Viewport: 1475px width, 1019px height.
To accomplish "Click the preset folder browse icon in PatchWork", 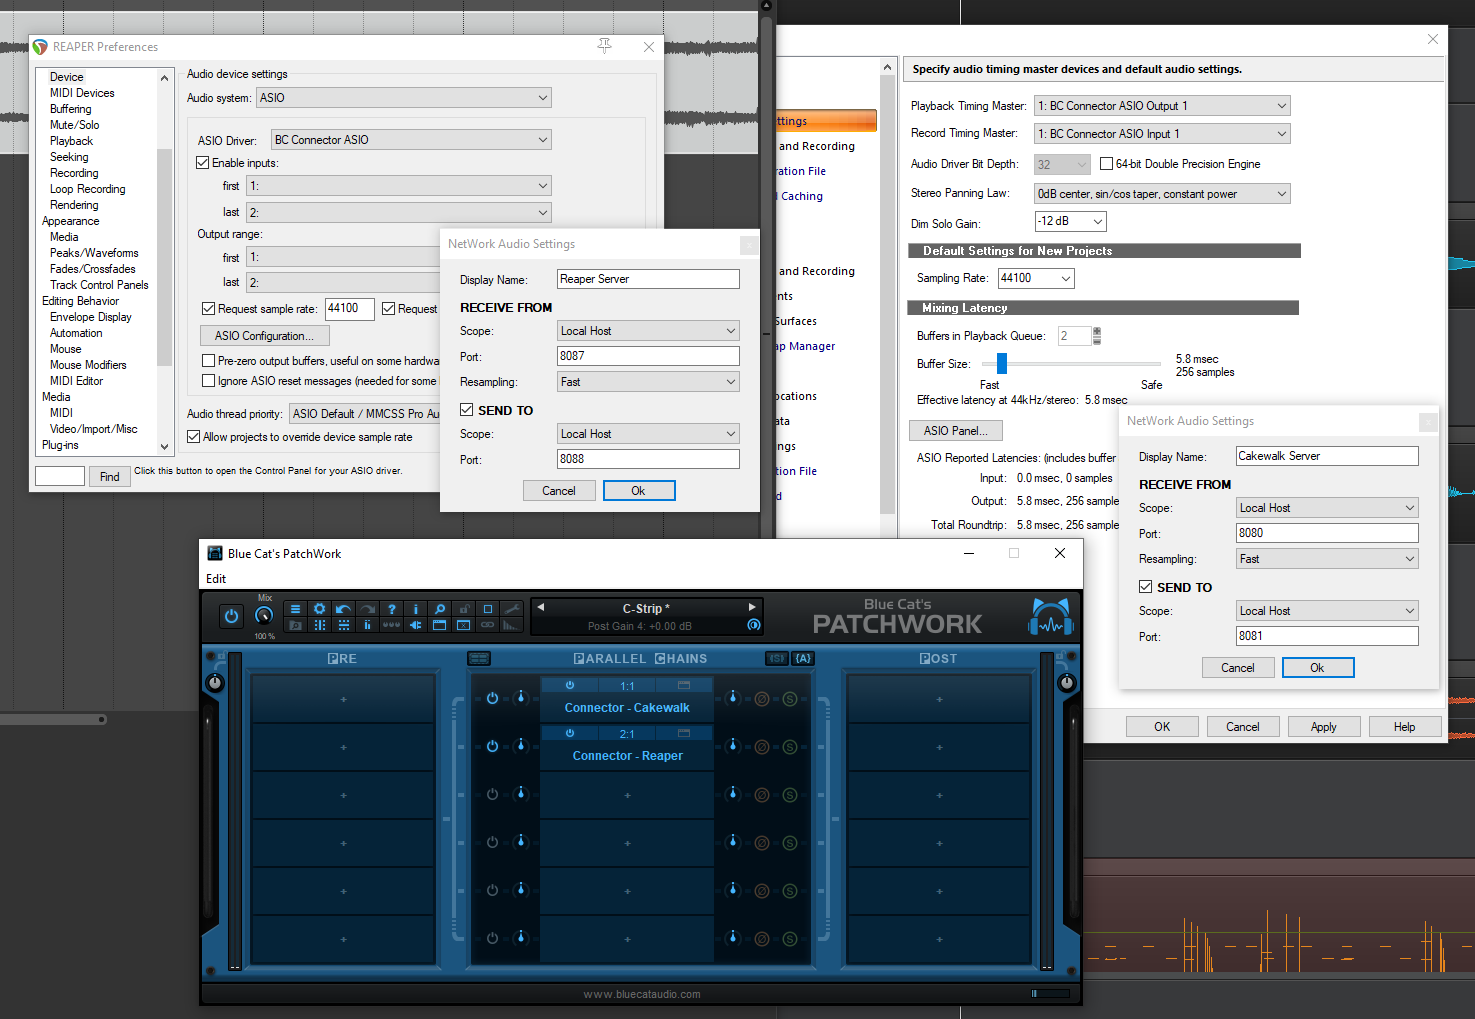I will (295, 625).
